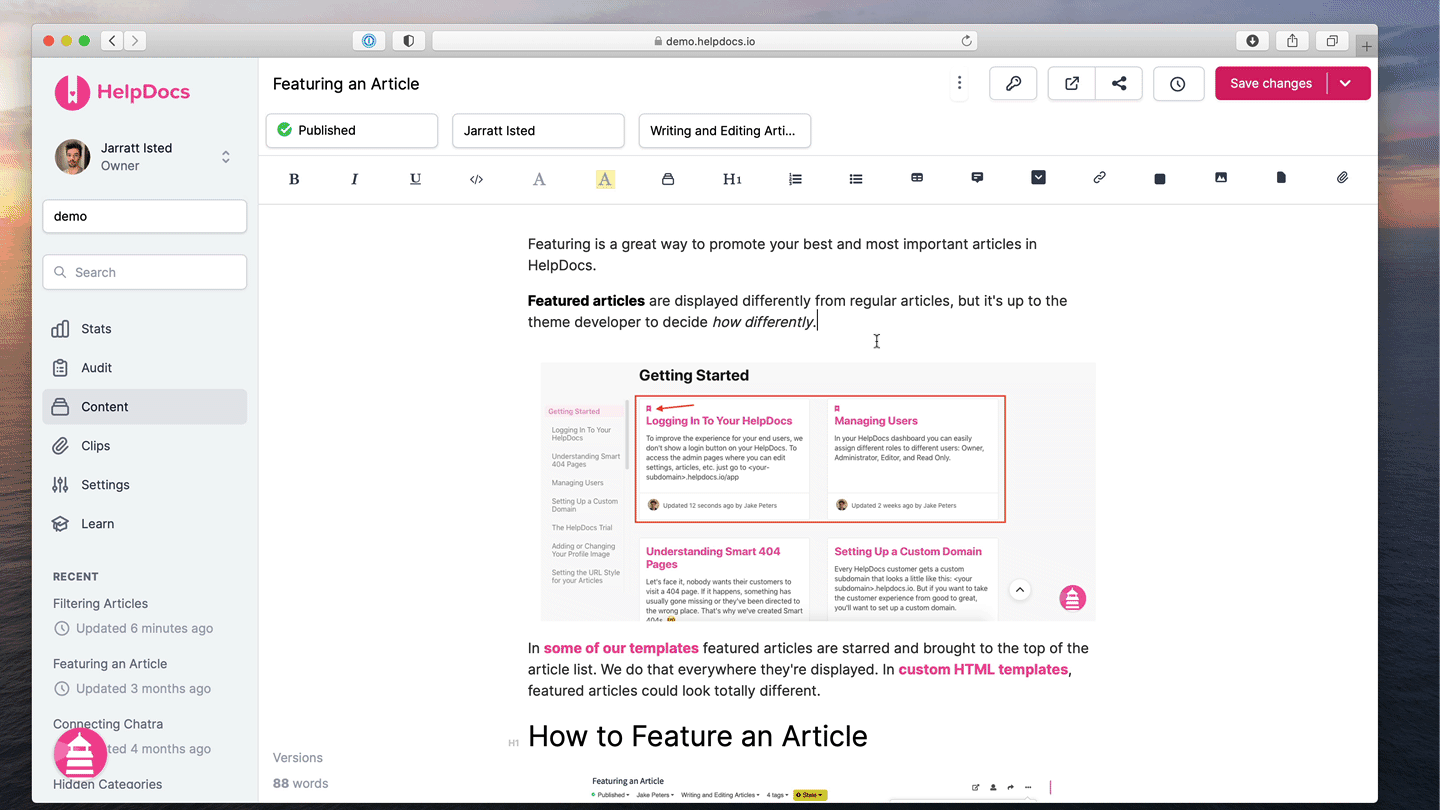
Task: Go back with Safari's back arrow
Action: click(x=112, y=41)
